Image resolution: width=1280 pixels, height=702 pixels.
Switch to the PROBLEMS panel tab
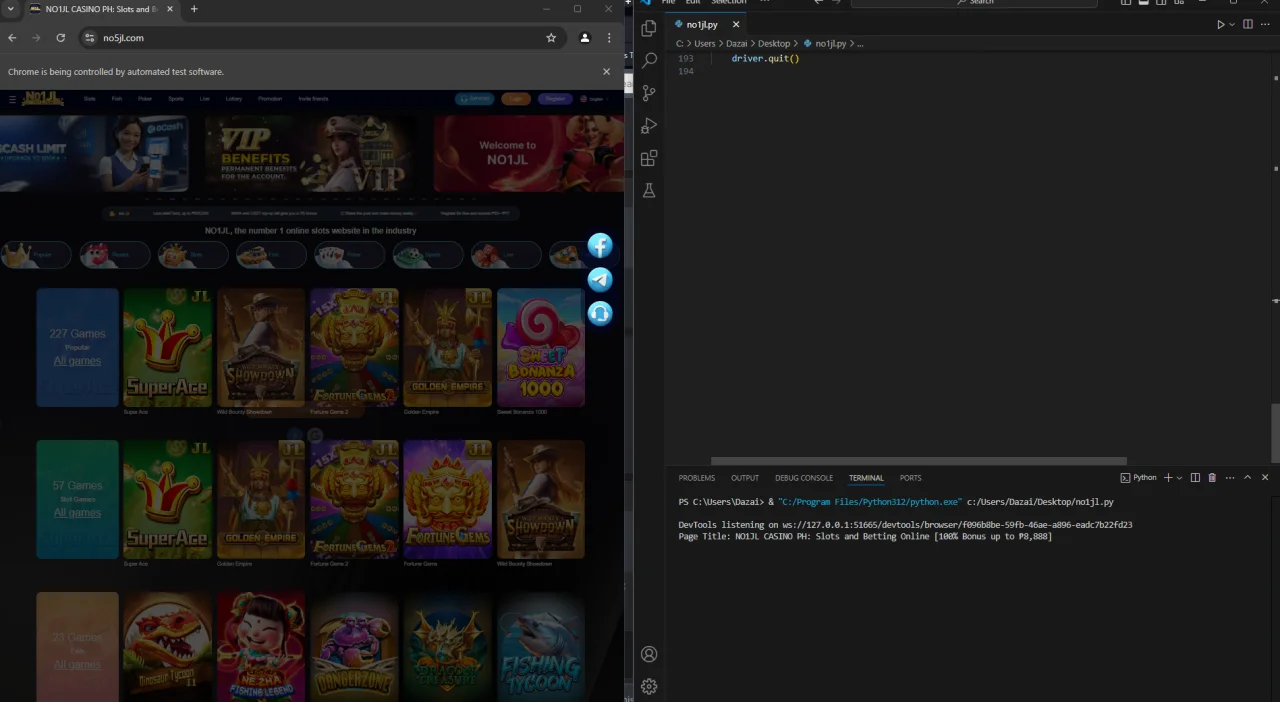[697, 478]
